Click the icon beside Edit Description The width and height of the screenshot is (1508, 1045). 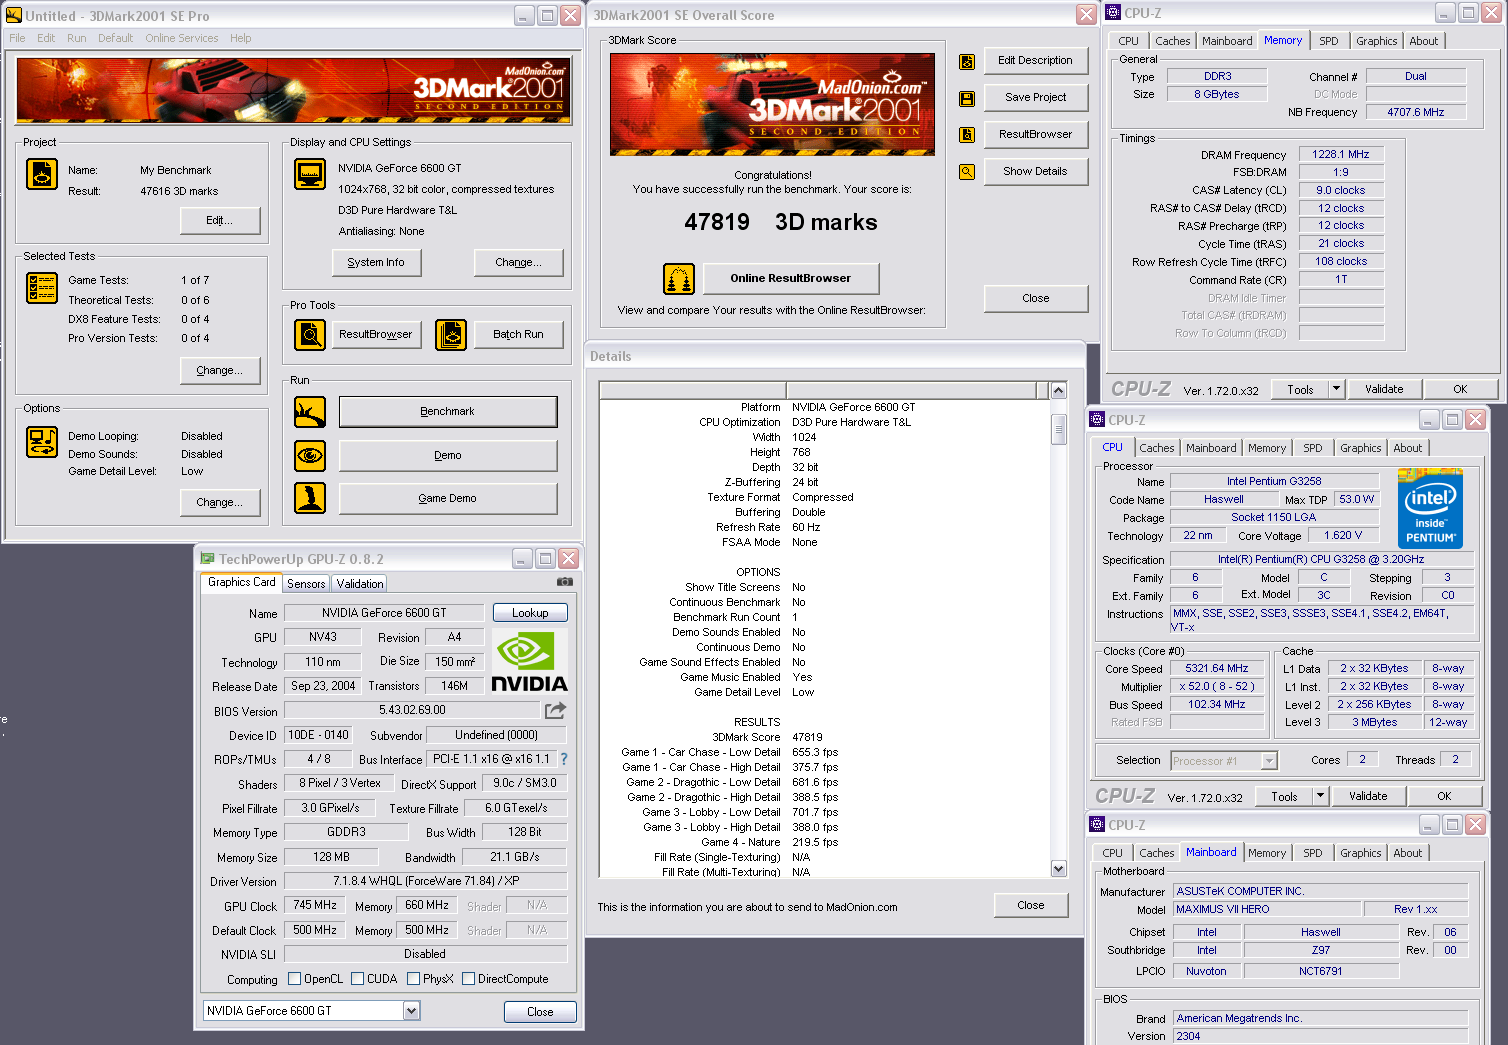[x=967, y=62]
